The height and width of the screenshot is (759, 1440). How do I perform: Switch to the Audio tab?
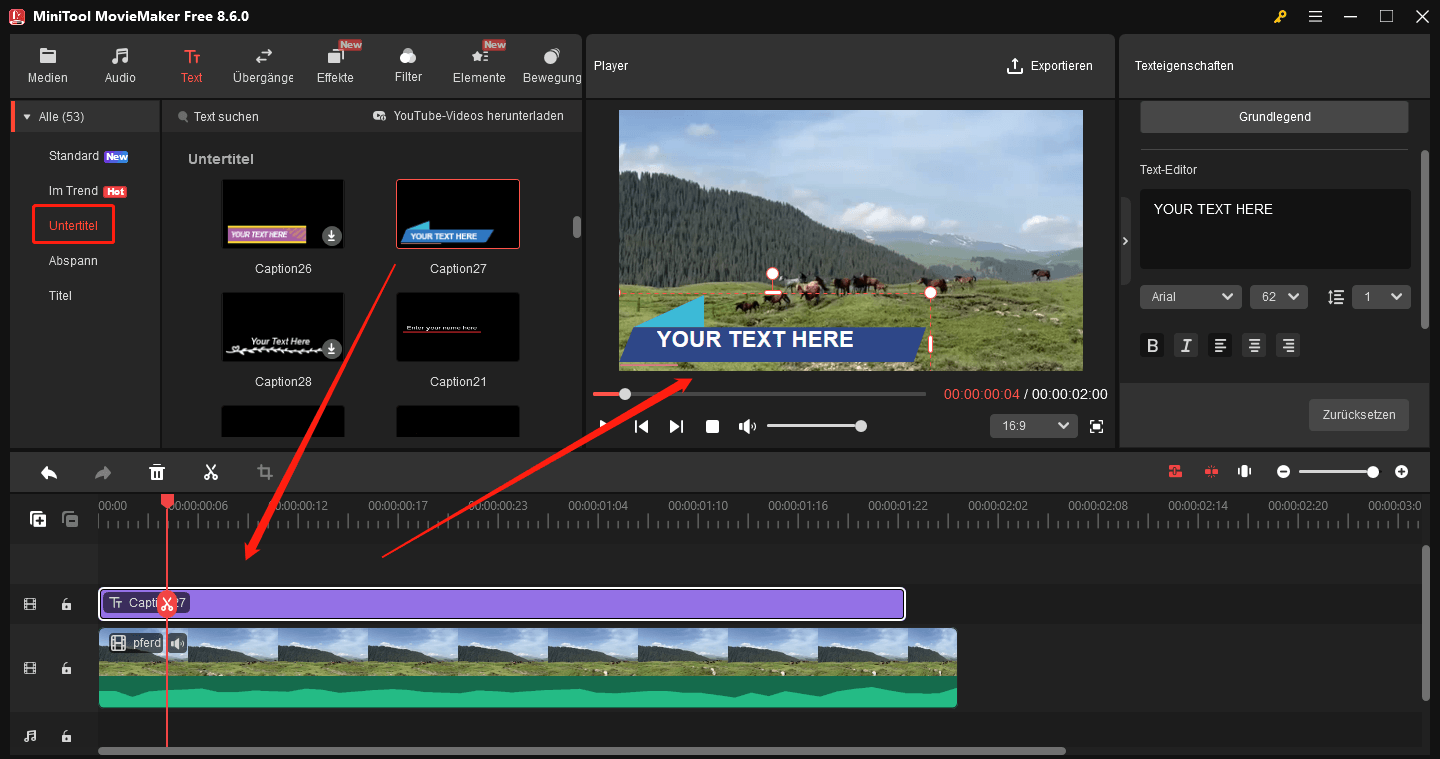(120, 65)
